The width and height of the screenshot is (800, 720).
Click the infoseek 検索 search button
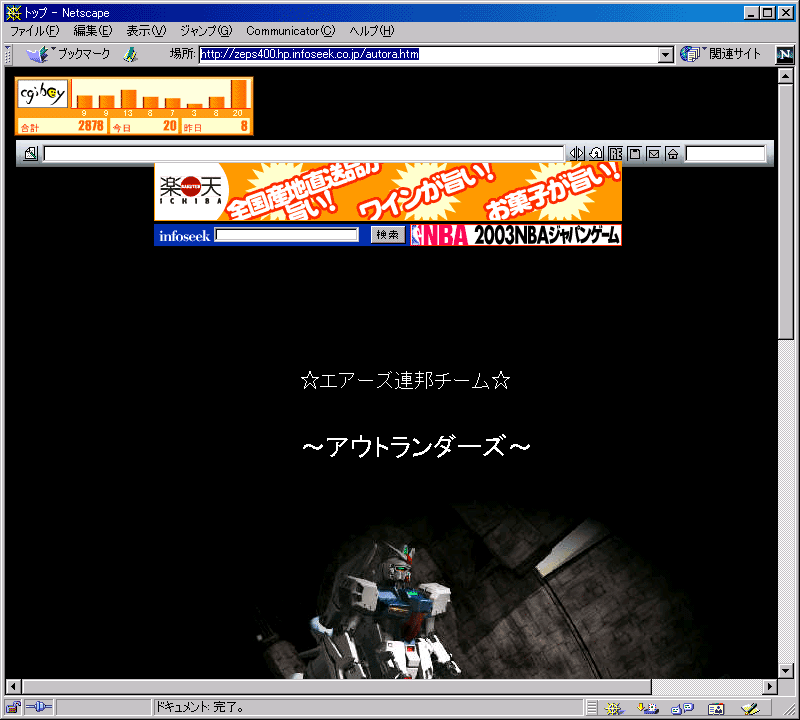coord(388,235)
